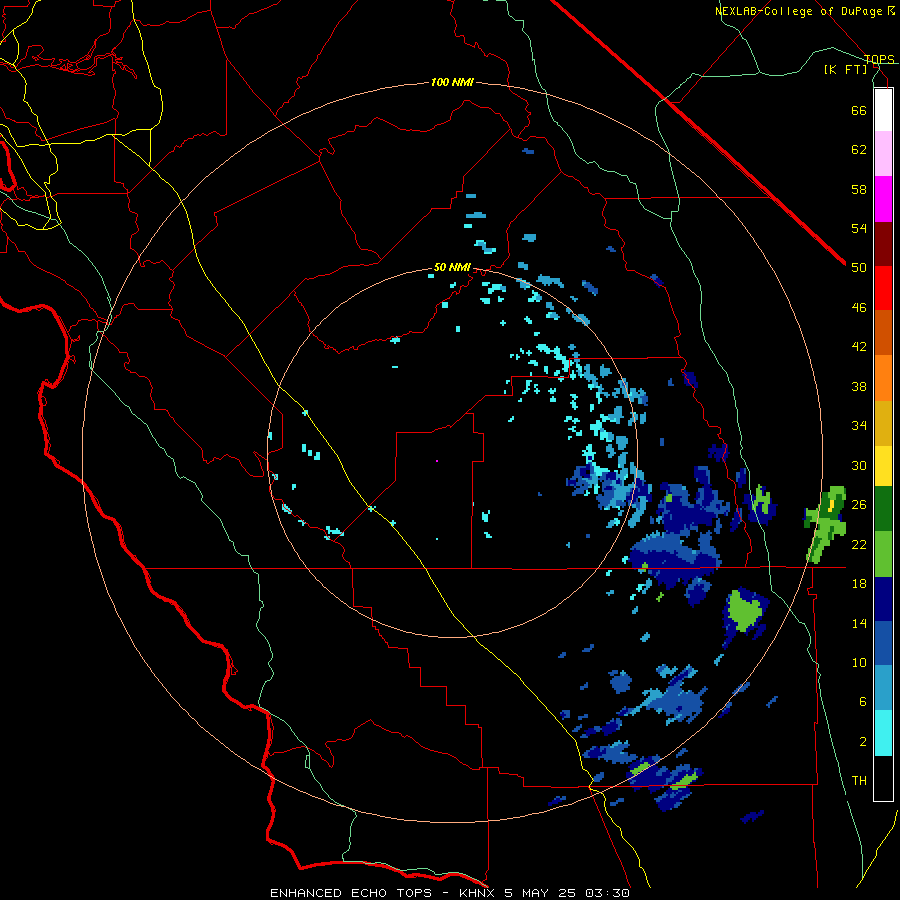Select the light green legend swatch

pos(883,554)
